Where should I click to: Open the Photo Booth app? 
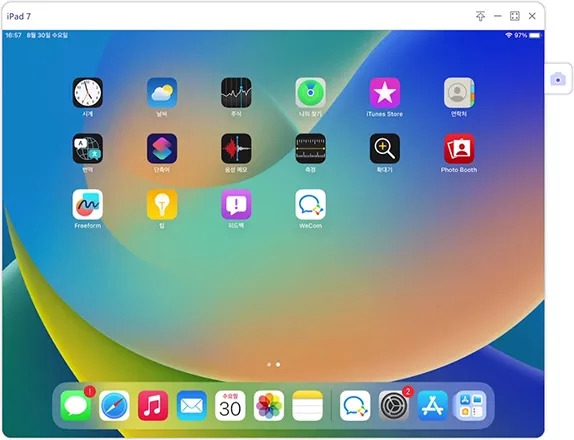459,149
